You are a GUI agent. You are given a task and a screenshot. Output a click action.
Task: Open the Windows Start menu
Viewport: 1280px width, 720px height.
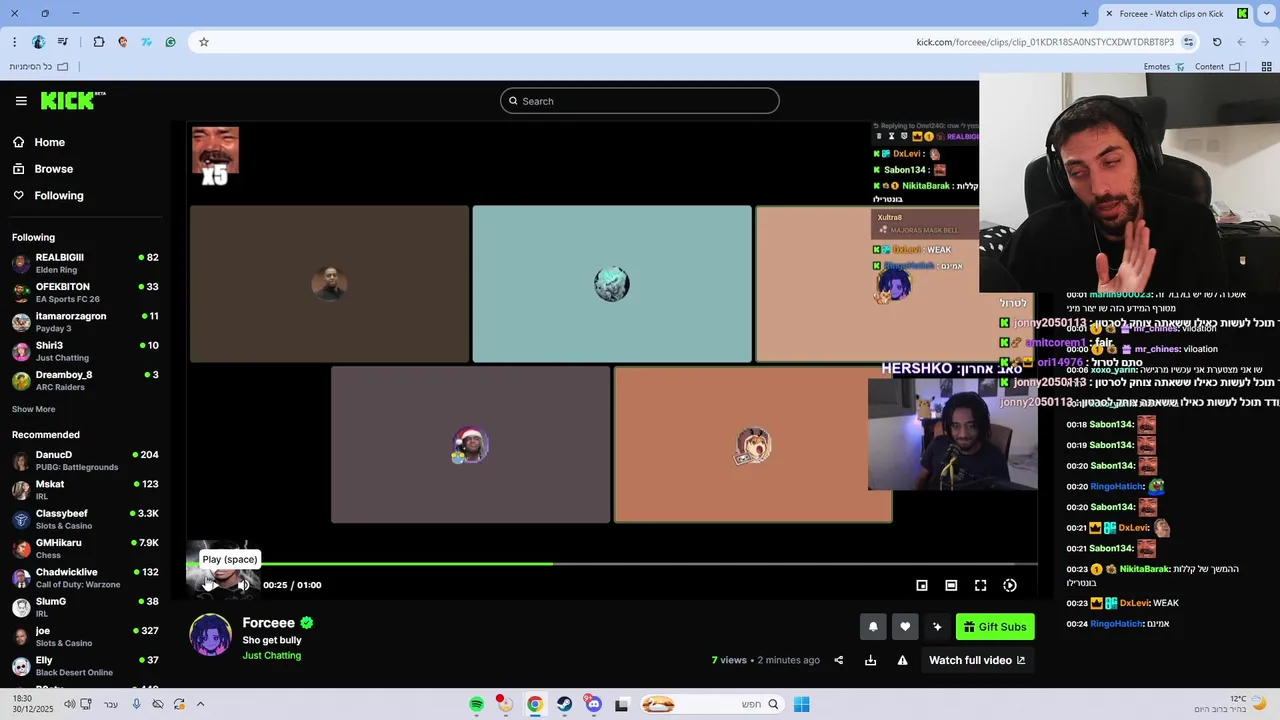[801, 705]
